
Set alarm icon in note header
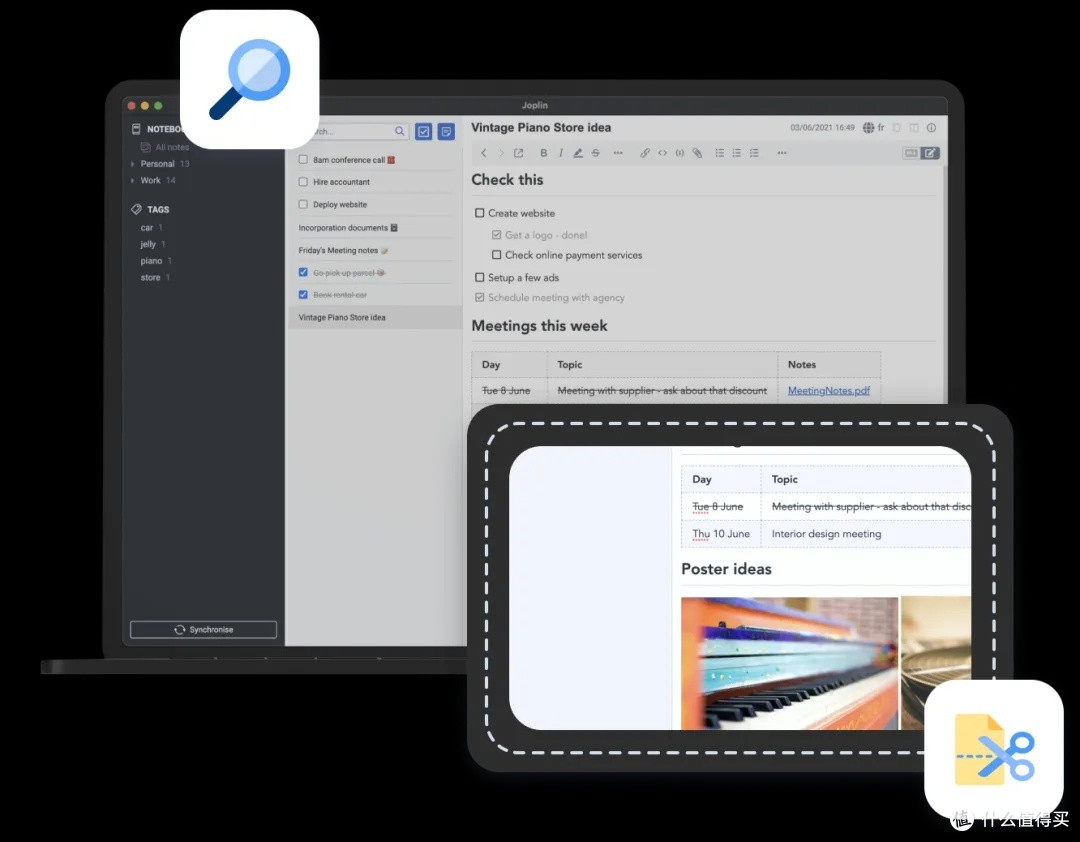click(x=897, y=127)
